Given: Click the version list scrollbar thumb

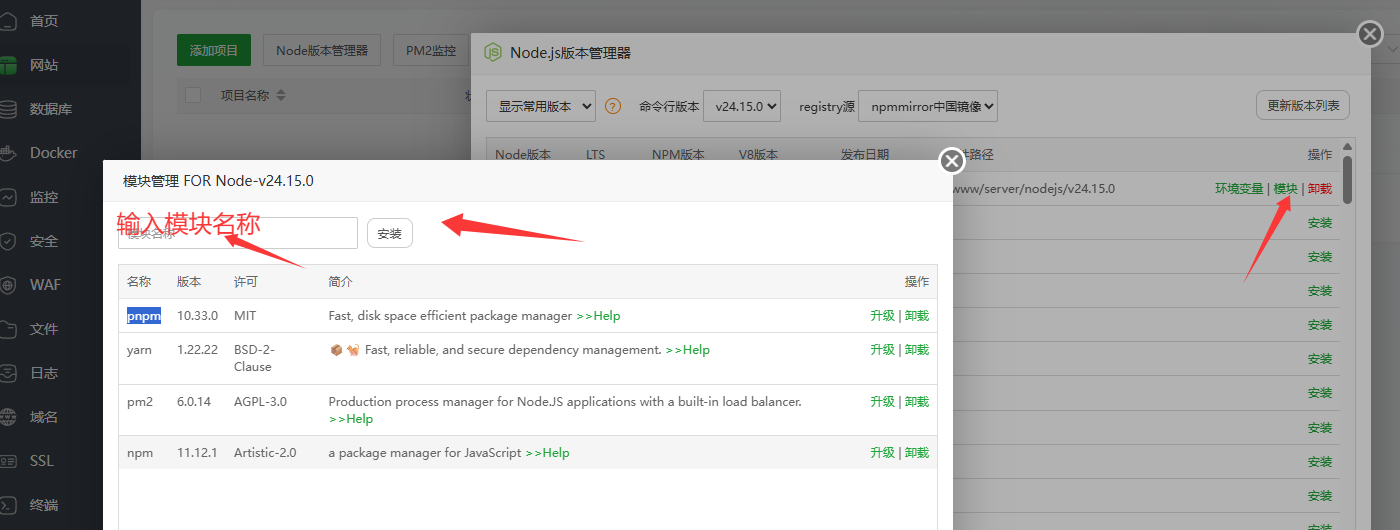Looking at the screenshot, I should [1348, 180].
